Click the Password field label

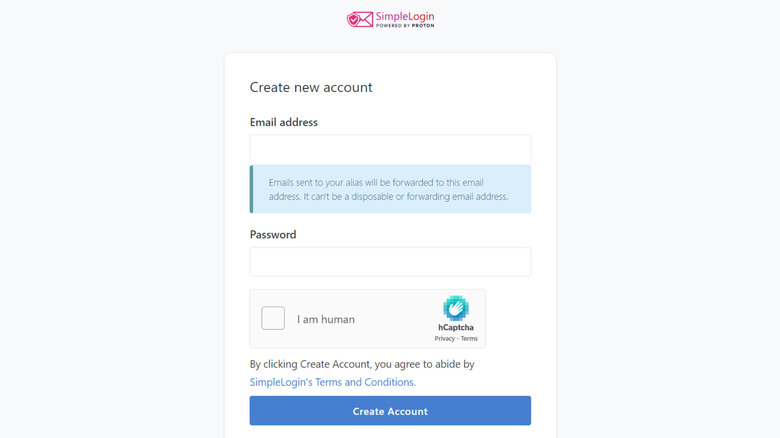273,234
